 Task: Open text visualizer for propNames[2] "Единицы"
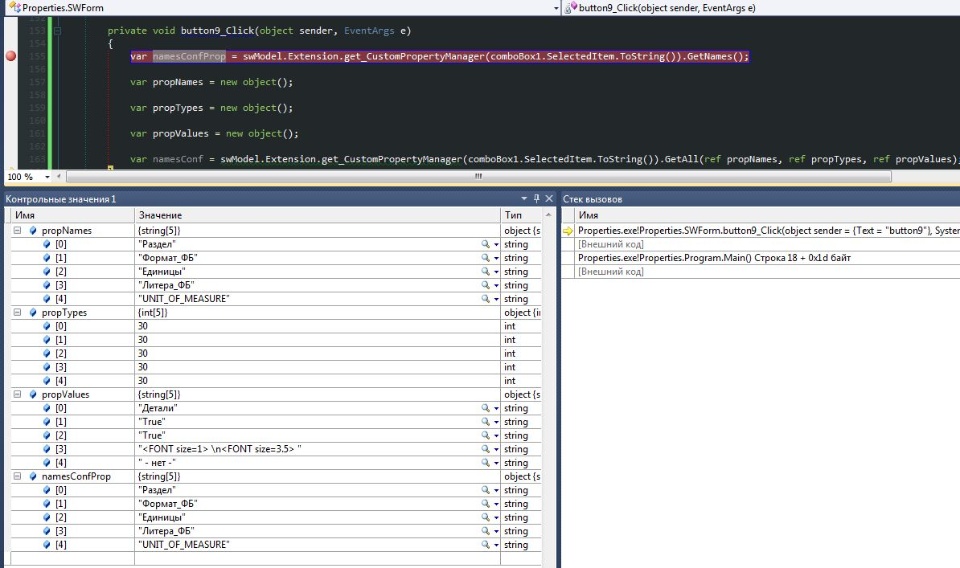pyautogui.click(x=486, y=272)
